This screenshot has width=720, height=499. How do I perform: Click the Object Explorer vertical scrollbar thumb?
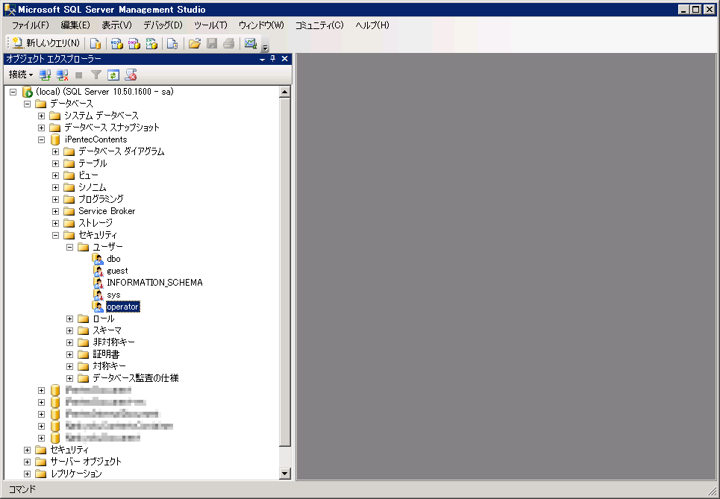click(285, 272)
